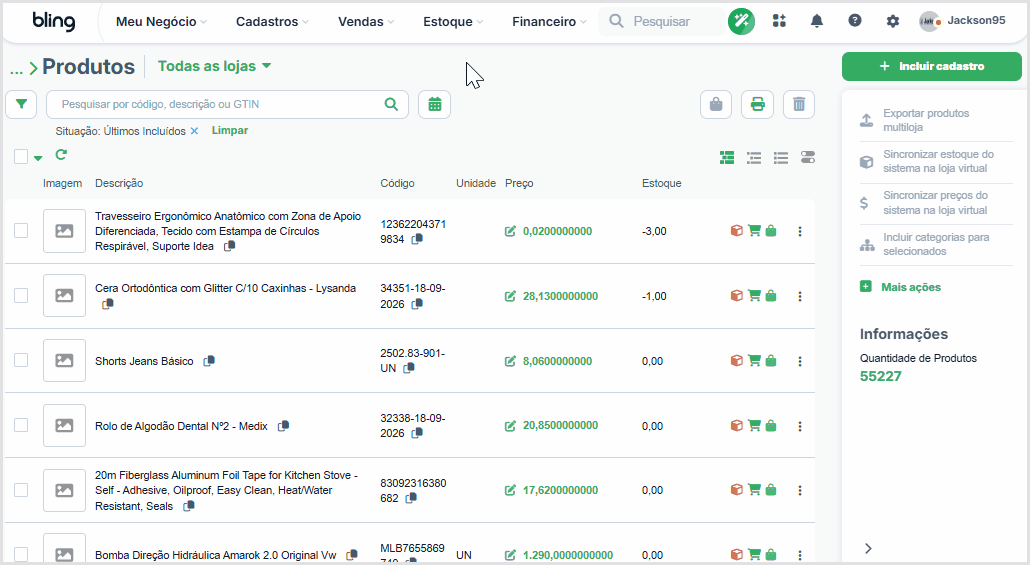1030x565 pixels.
Task: Select all products checkbox
Action: coord(21,156)
